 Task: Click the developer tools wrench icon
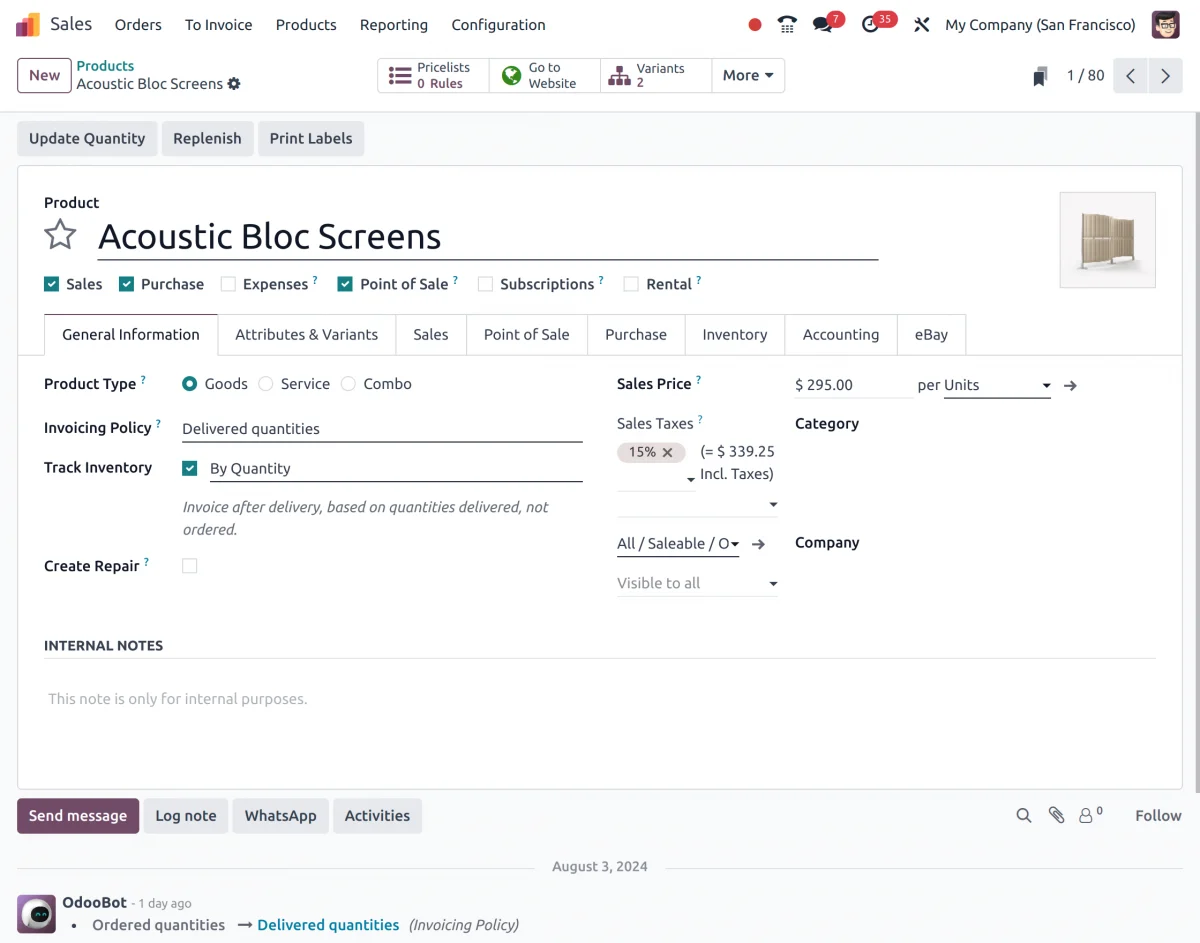pyautogui.click(x=921, y=24)
